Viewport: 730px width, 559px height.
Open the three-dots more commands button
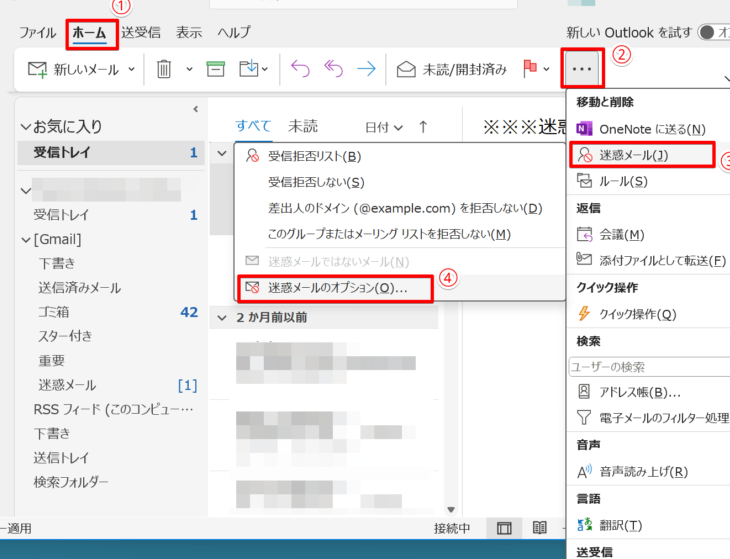pyautogui.click(x=582, y=69)
